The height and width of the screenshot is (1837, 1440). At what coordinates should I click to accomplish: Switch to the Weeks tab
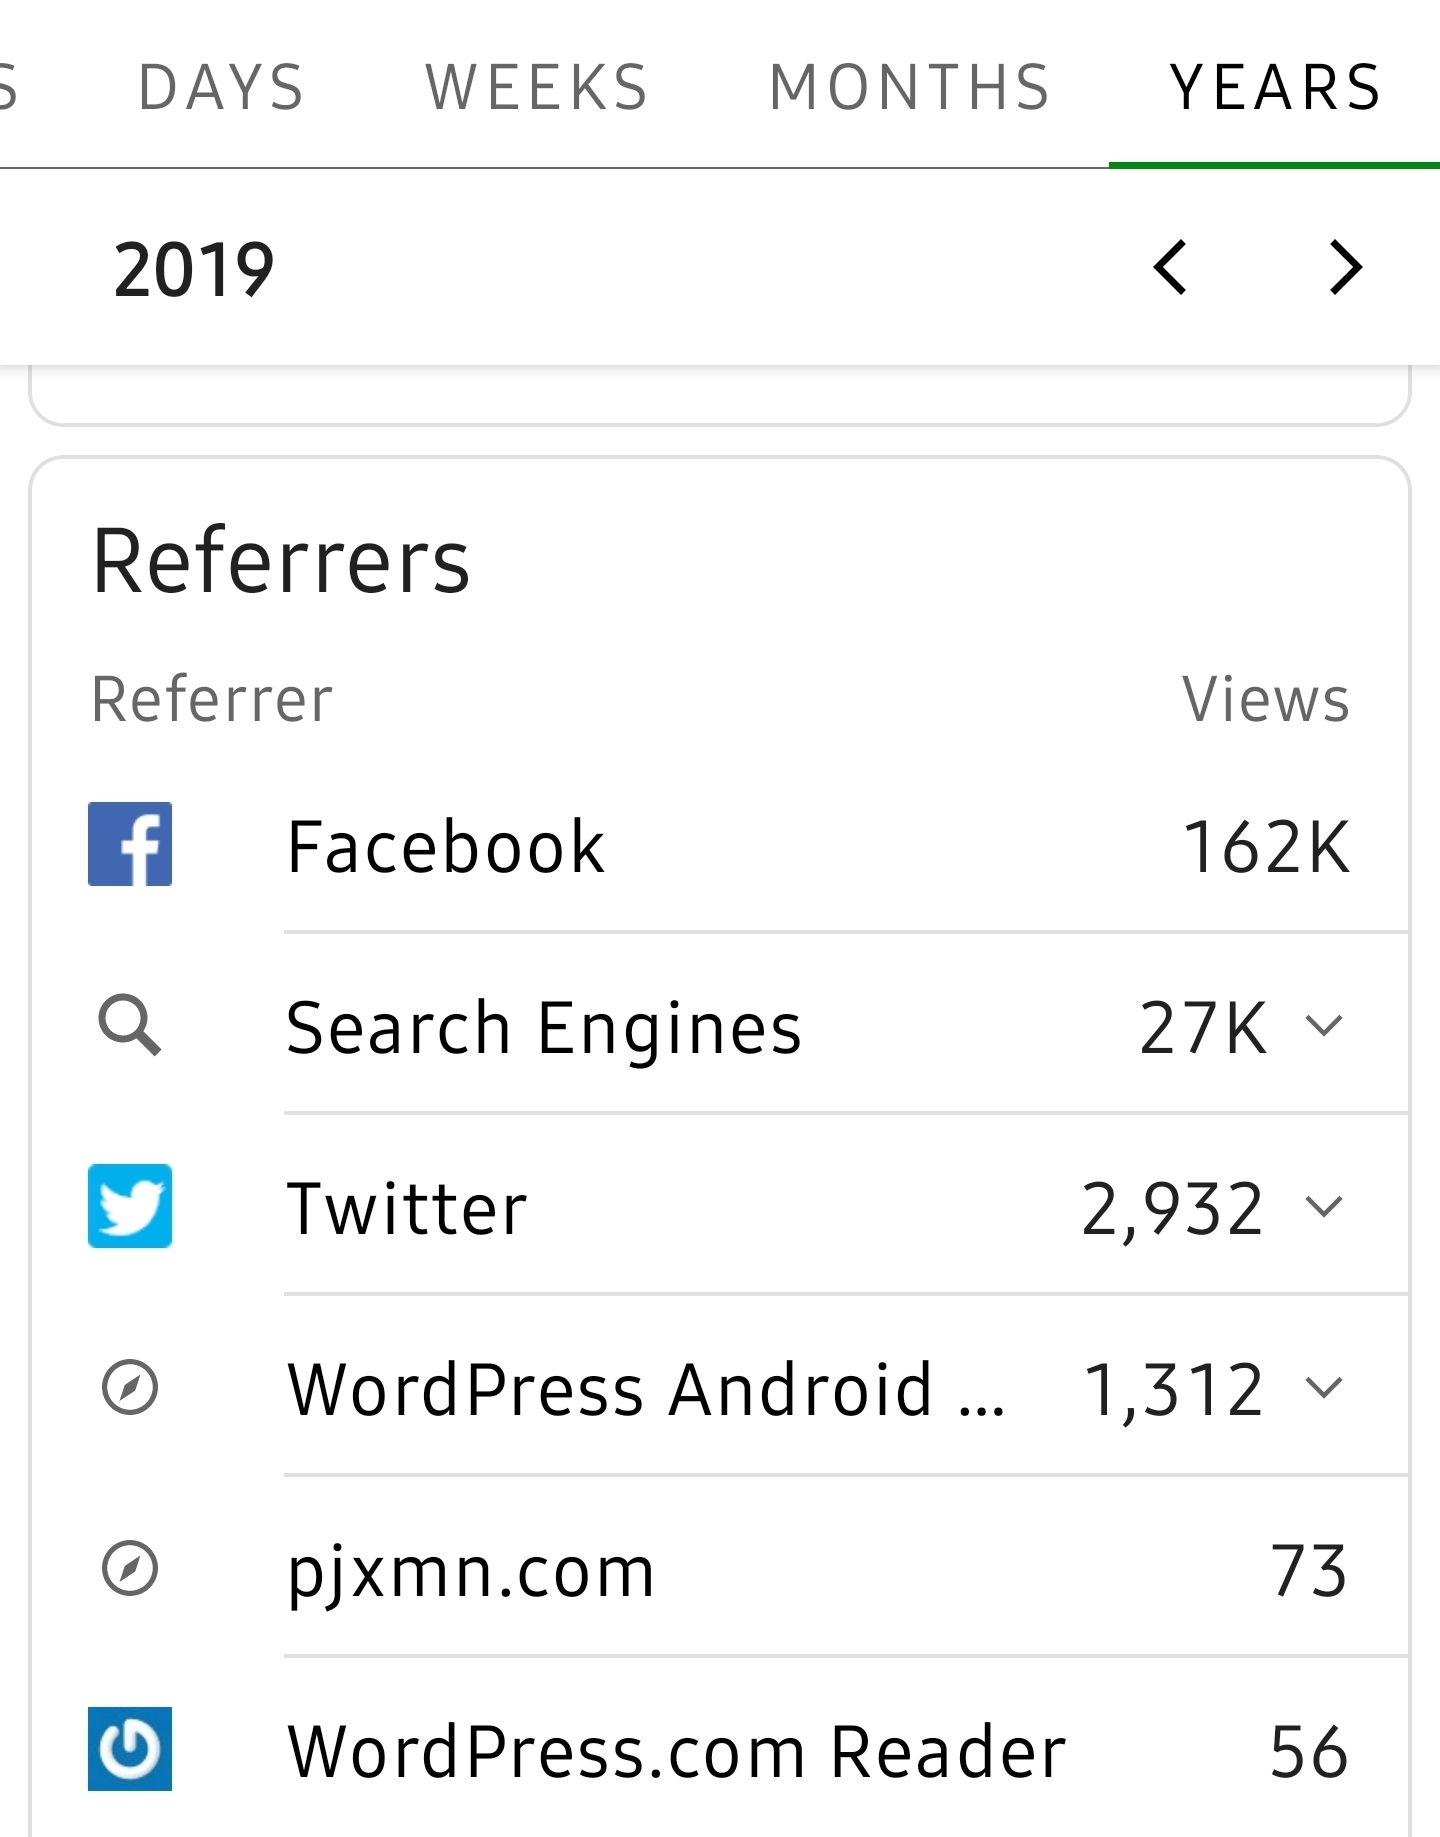click(537, 87)
